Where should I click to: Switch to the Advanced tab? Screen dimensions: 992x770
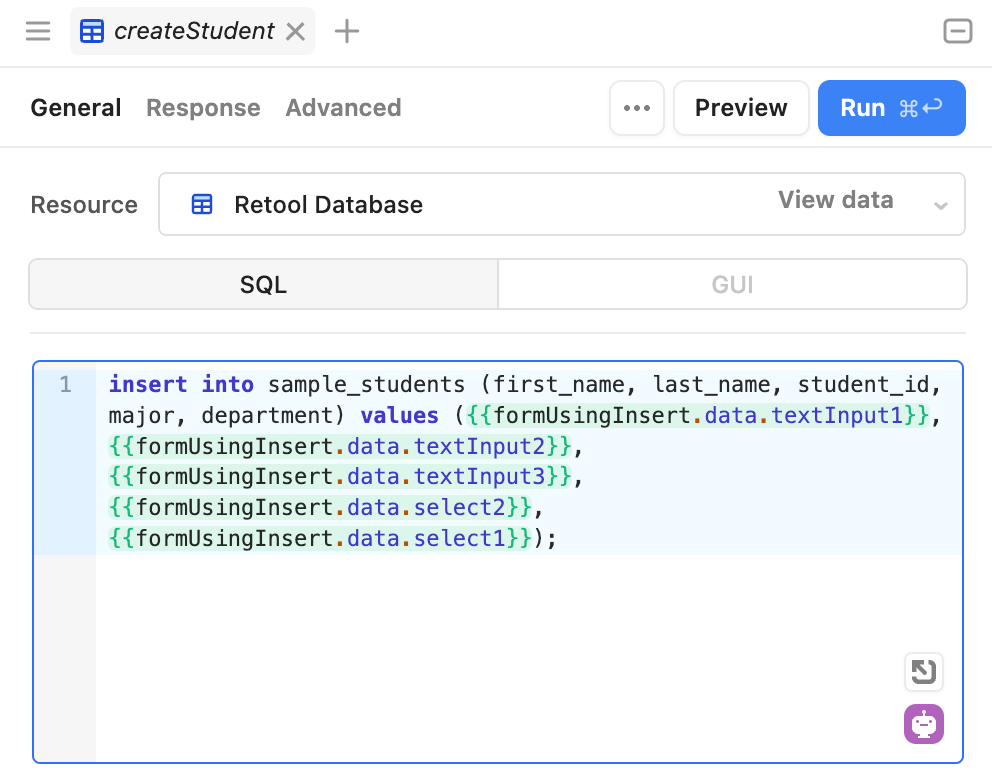tap(344, 108)
